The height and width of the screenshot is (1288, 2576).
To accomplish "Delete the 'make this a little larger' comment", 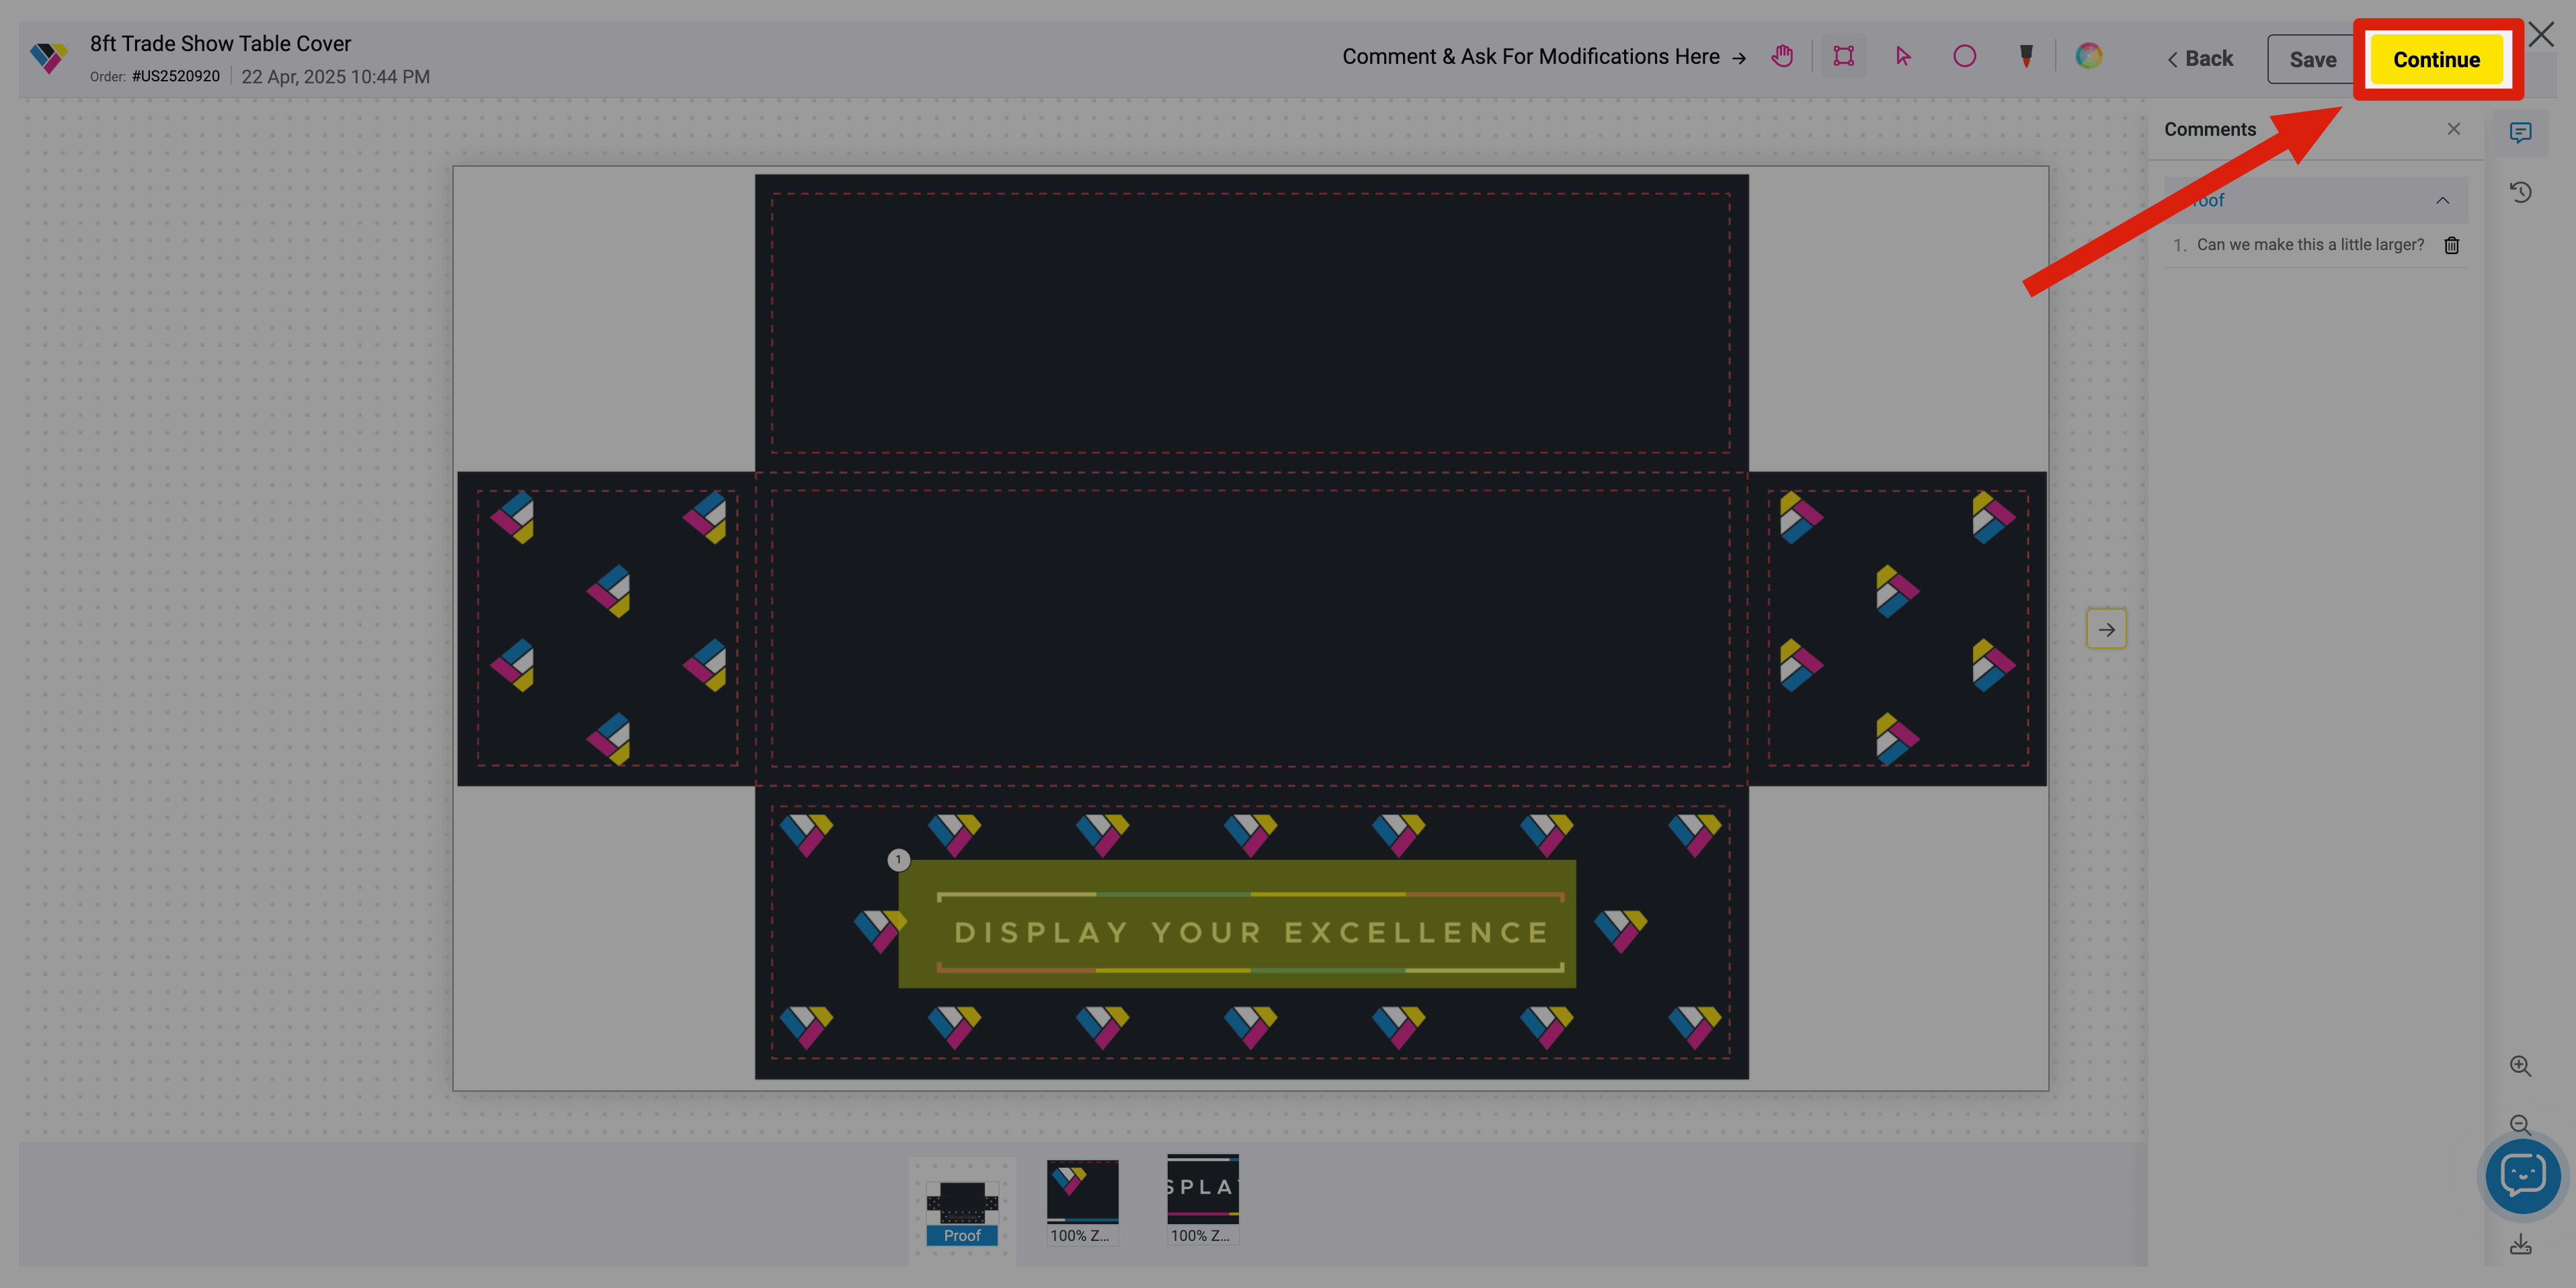I will point(2452,245).
